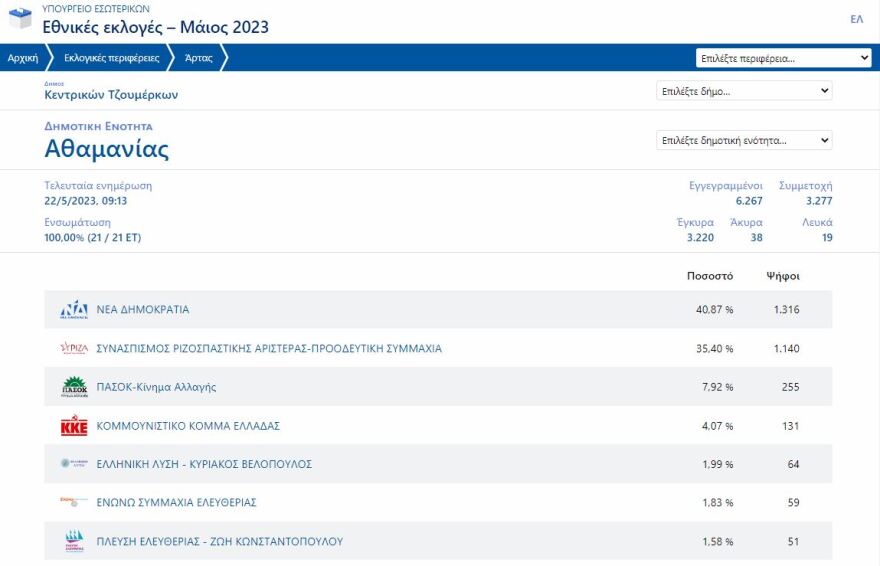
Task: Click the red KKE party logo
Action: [74, 426]
